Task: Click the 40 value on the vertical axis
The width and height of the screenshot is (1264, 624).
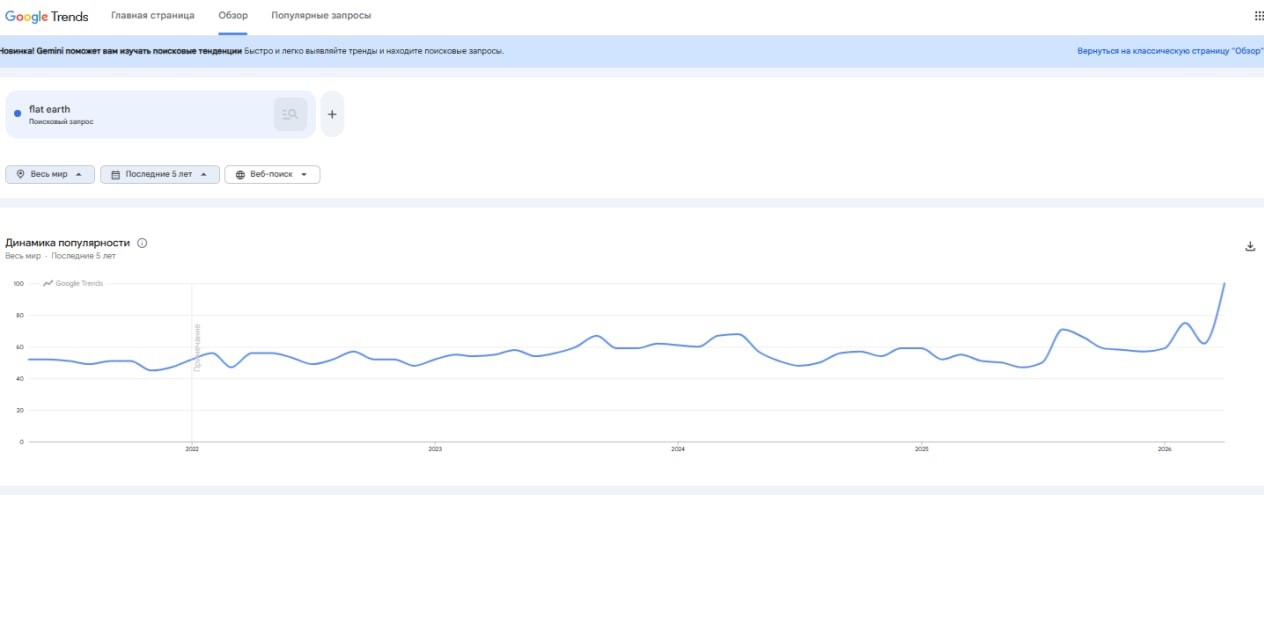Action: point(18,378)
